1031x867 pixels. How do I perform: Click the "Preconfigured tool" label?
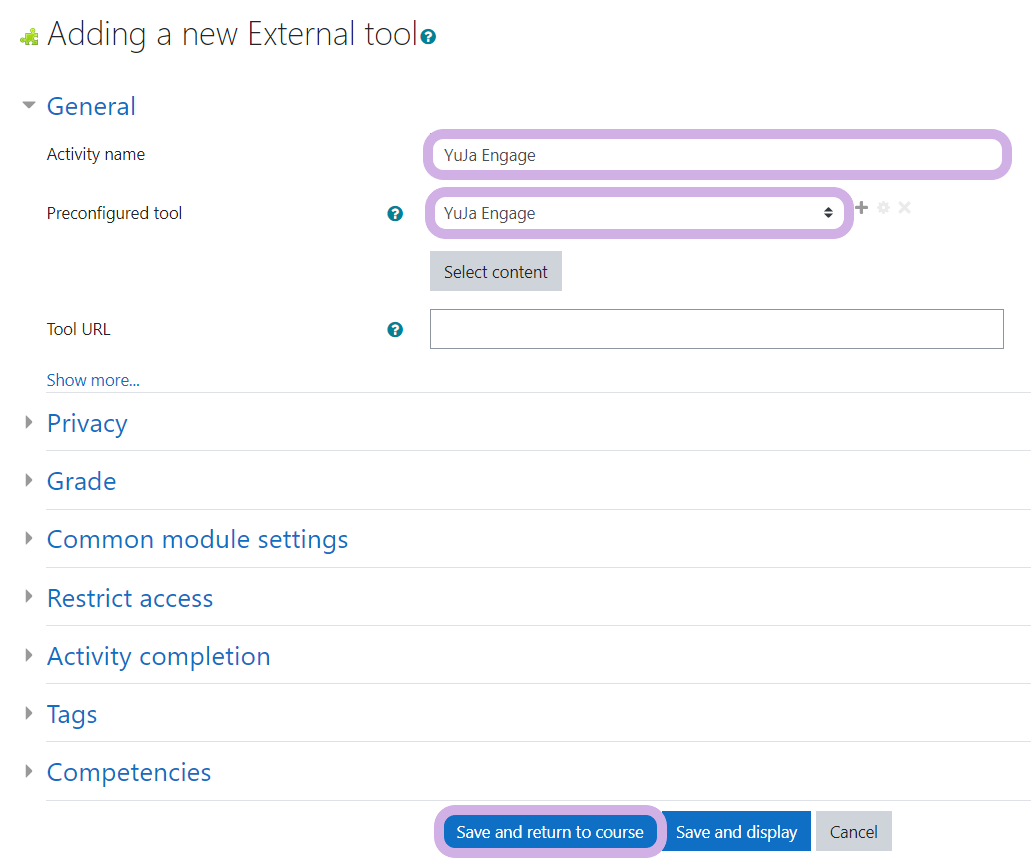pyautogui.click(x=114, y=213)
